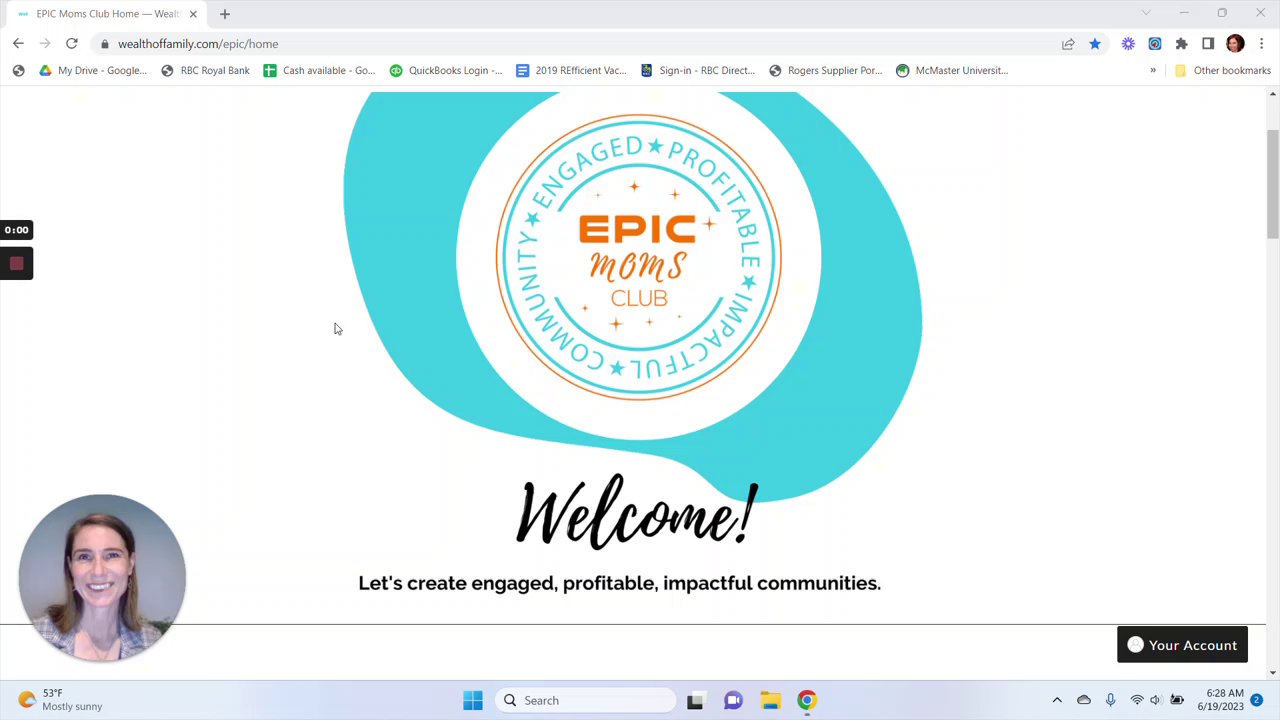
Task: Stop the screen recording red button
Action: (16, 264)
